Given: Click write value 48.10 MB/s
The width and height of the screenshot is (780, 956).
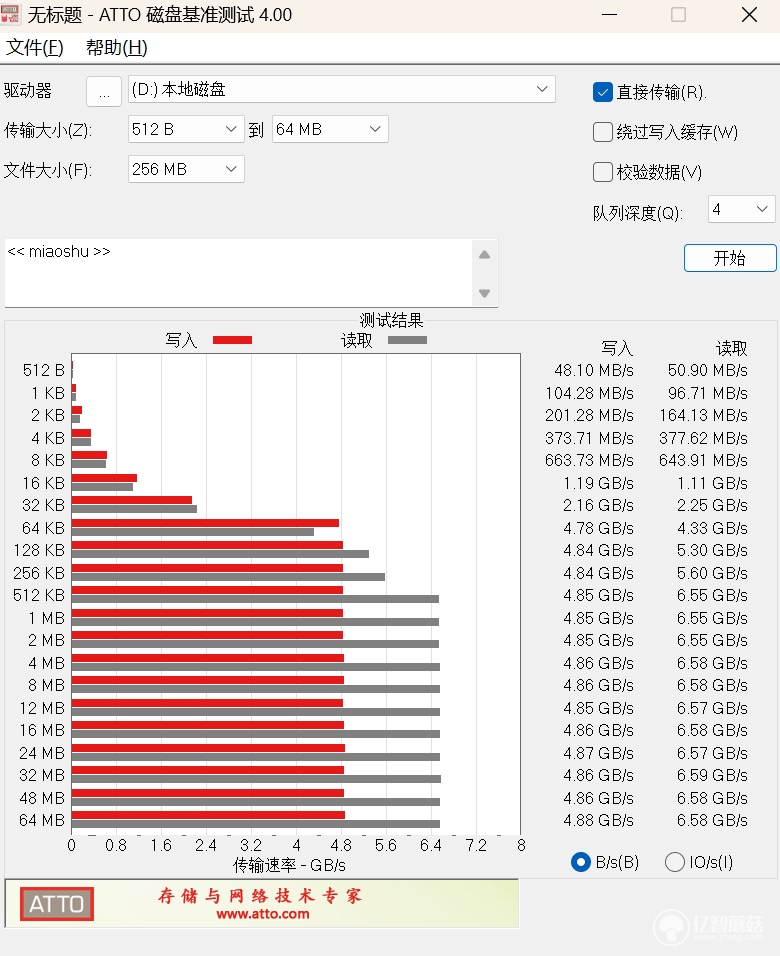Looking at the screenshot, I should pos(593,370).
